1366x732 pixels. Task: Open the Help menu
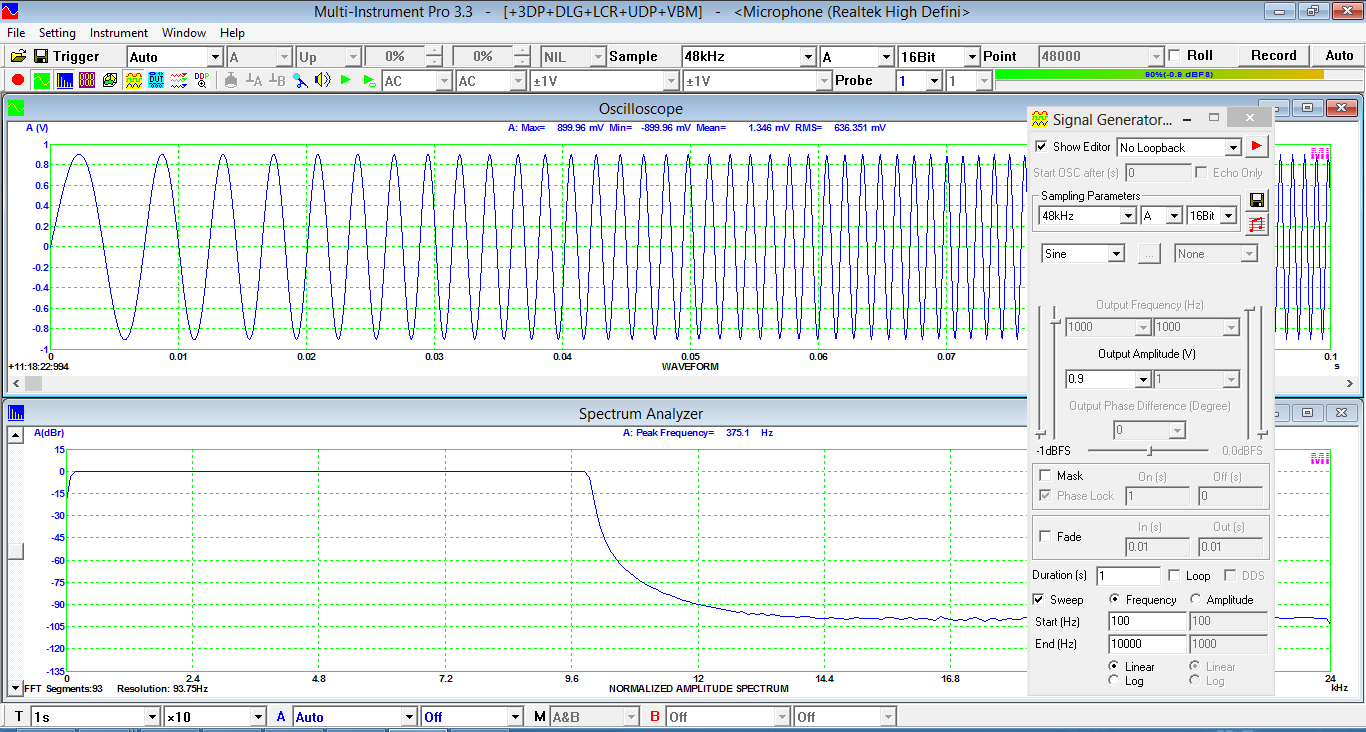(x=232, y=33)
